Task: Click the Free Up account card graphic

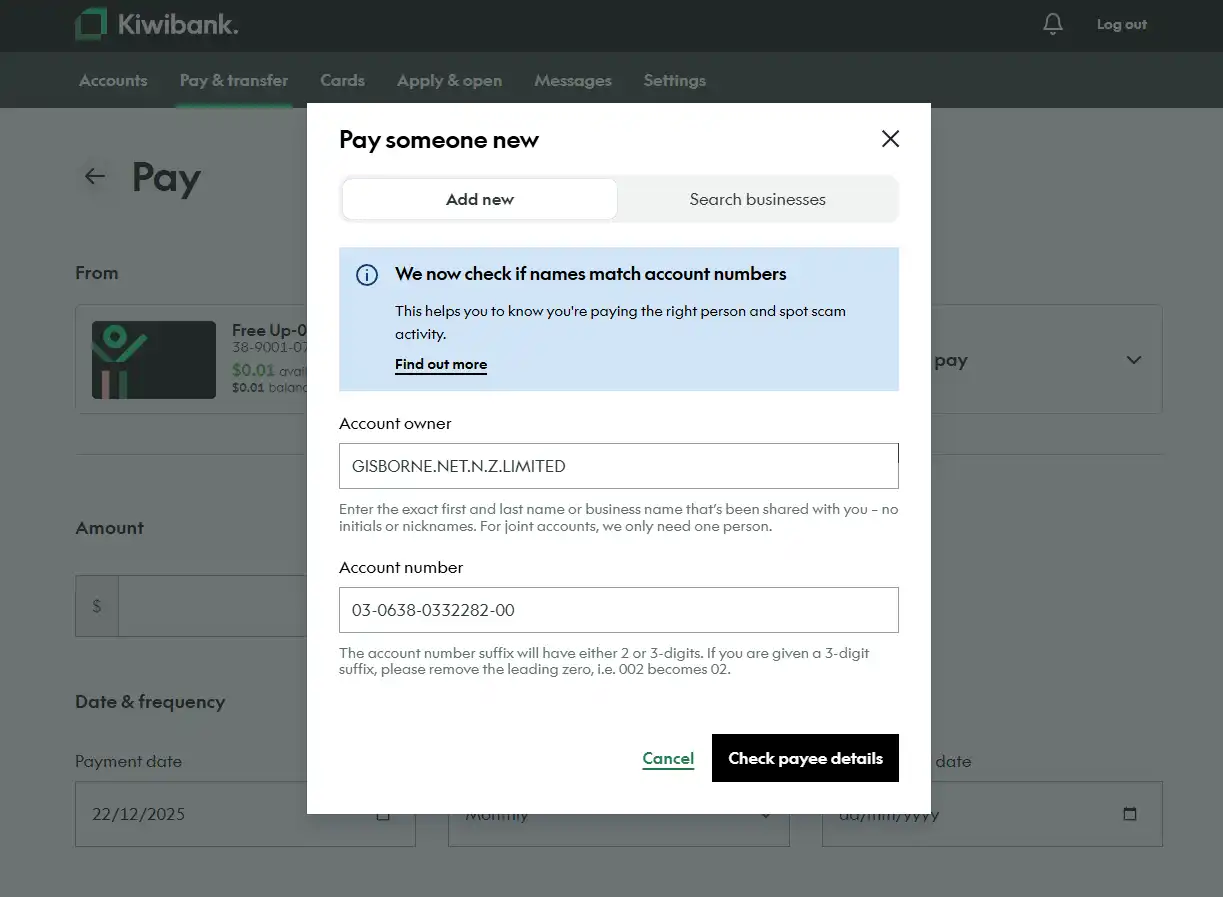Action: [153, 359]
